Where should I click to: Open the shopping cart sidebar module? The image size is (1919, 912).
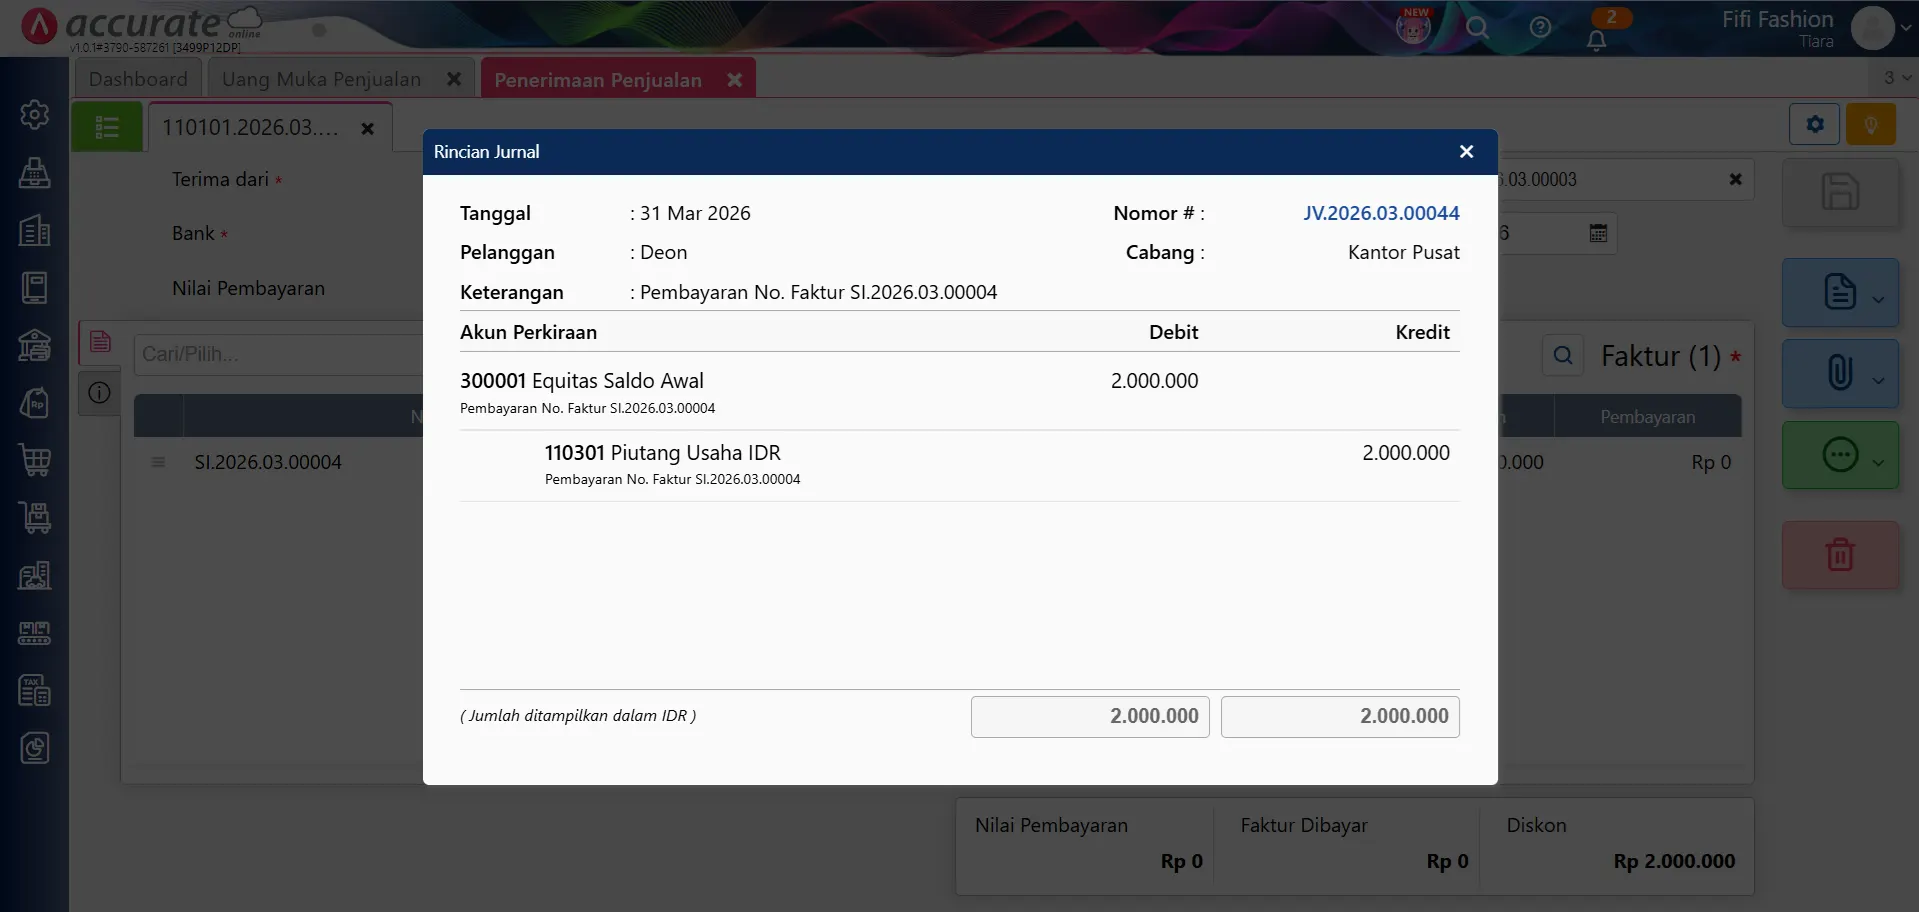[x=35, y=461]
